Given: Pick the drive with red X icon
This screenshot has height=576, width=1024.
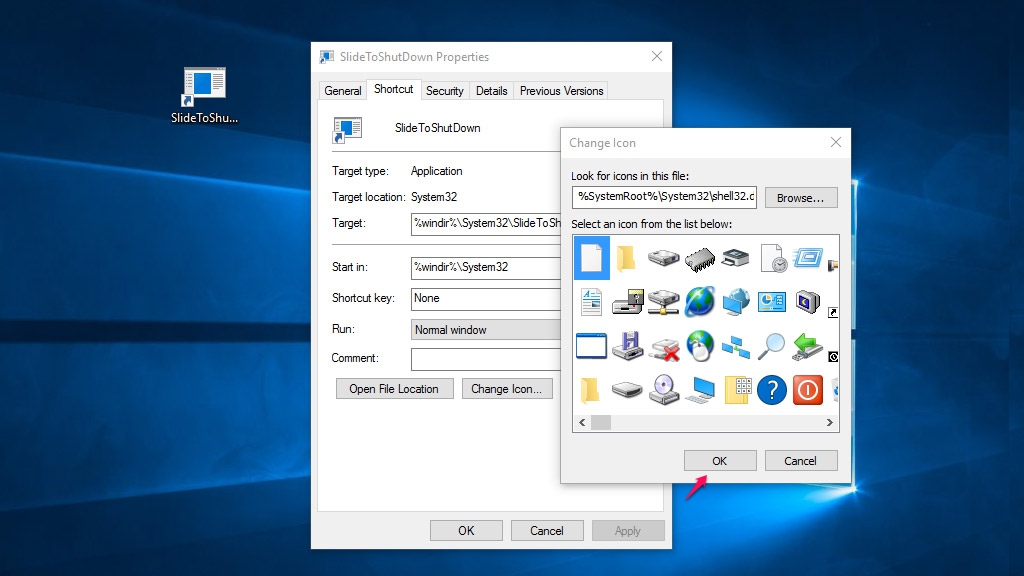Looking at the screenshot, I should pos(664,346).
